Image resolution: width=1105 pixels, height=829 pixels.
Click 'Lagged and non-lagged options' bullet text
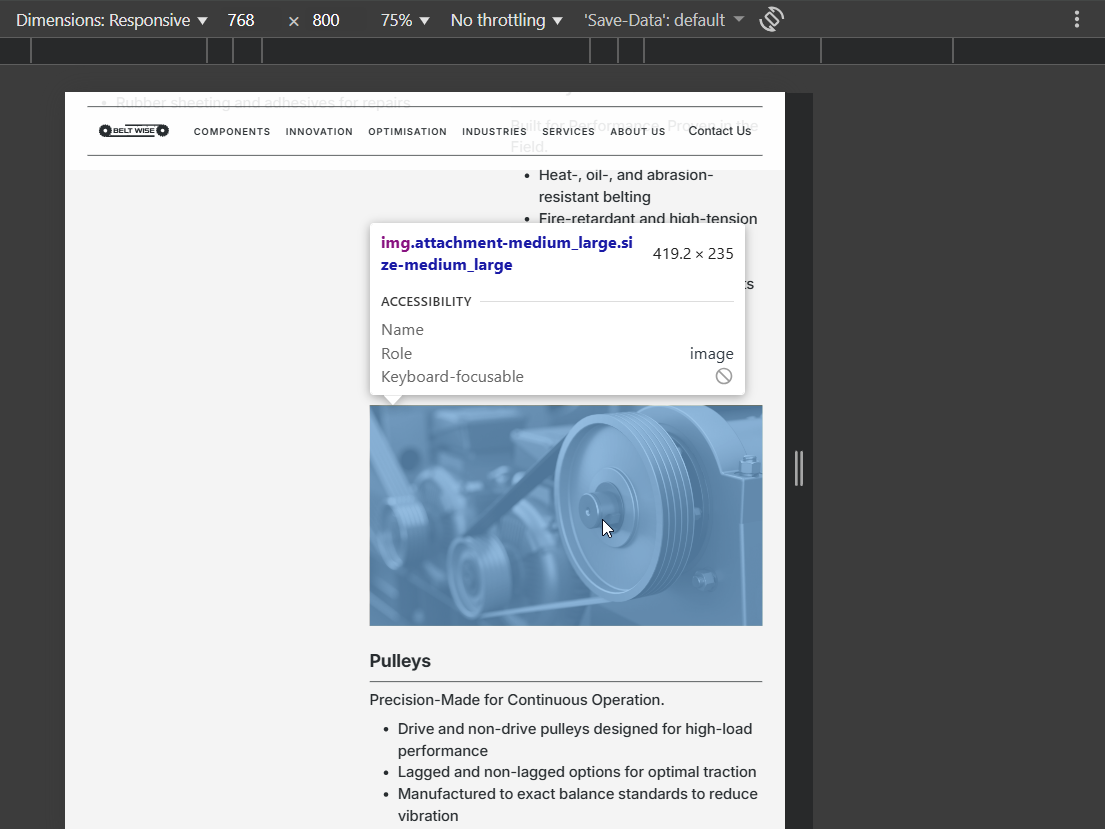tap(576, 772)
